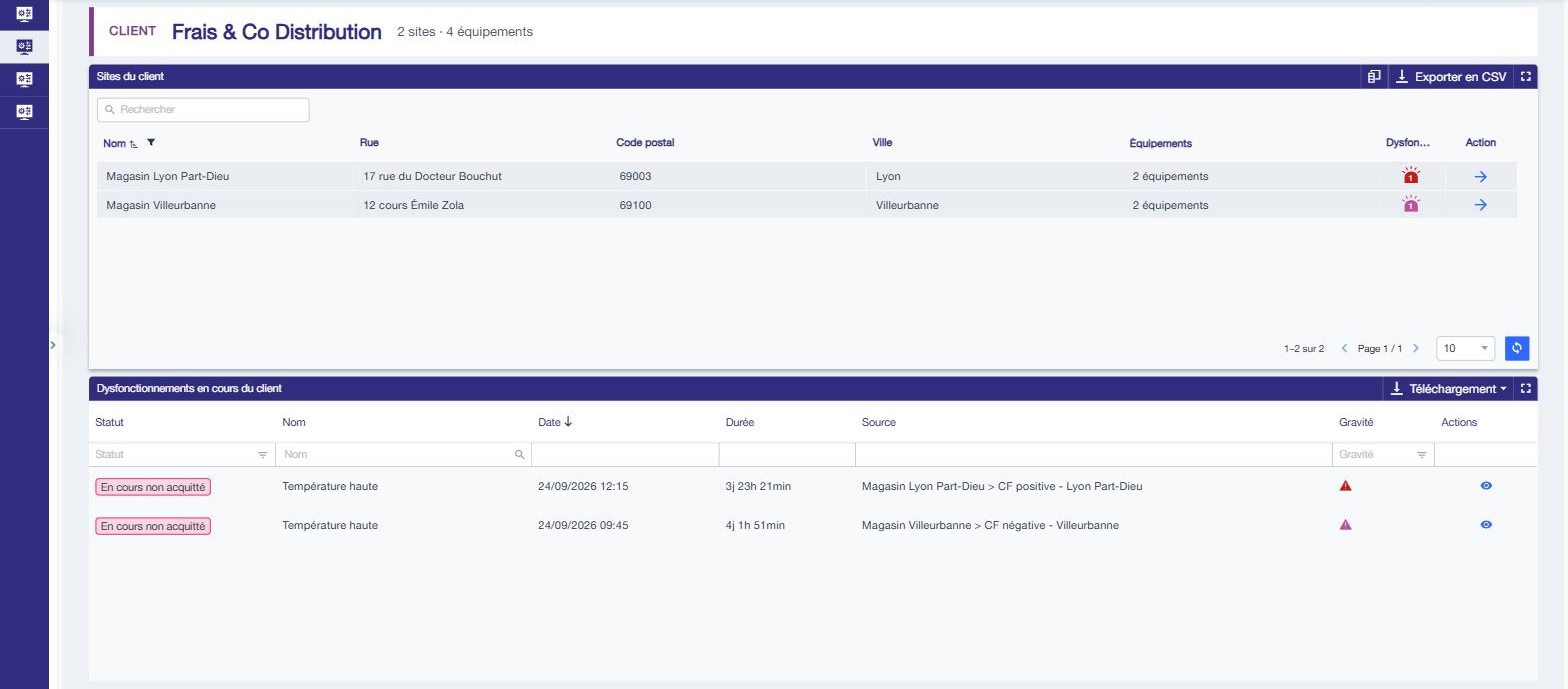Sort sites by Code postal column

tap(645, 143)
